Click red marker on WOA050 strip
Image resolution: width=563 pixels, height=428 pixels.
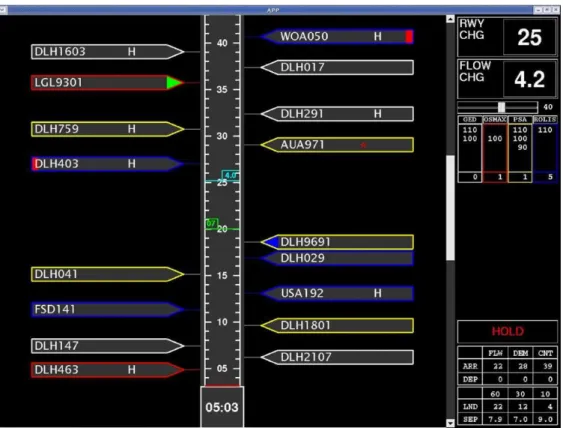tap(409, 36)
